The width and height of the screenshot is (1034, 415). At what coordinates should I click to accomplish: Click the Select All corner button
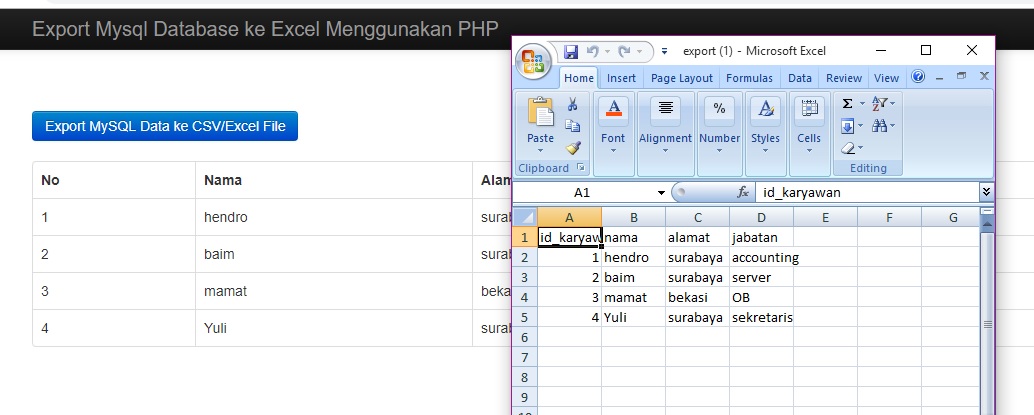pyautogui.click(x=525, y=217)
